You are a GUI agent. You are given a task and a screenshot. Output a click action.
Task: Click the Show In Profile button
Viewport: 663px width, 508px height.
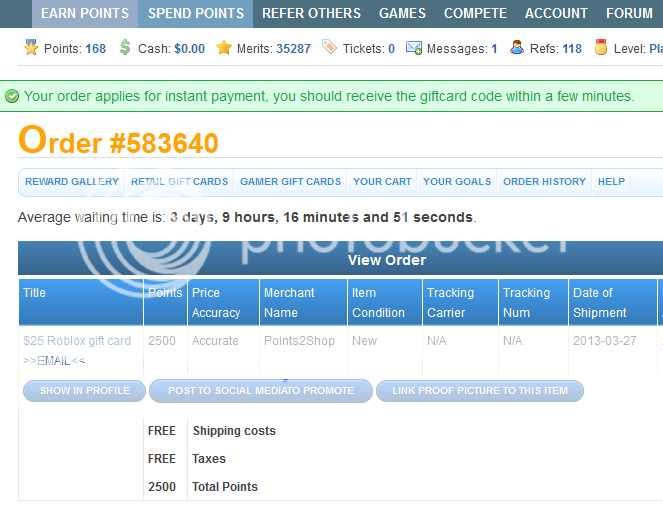[85, 391]
